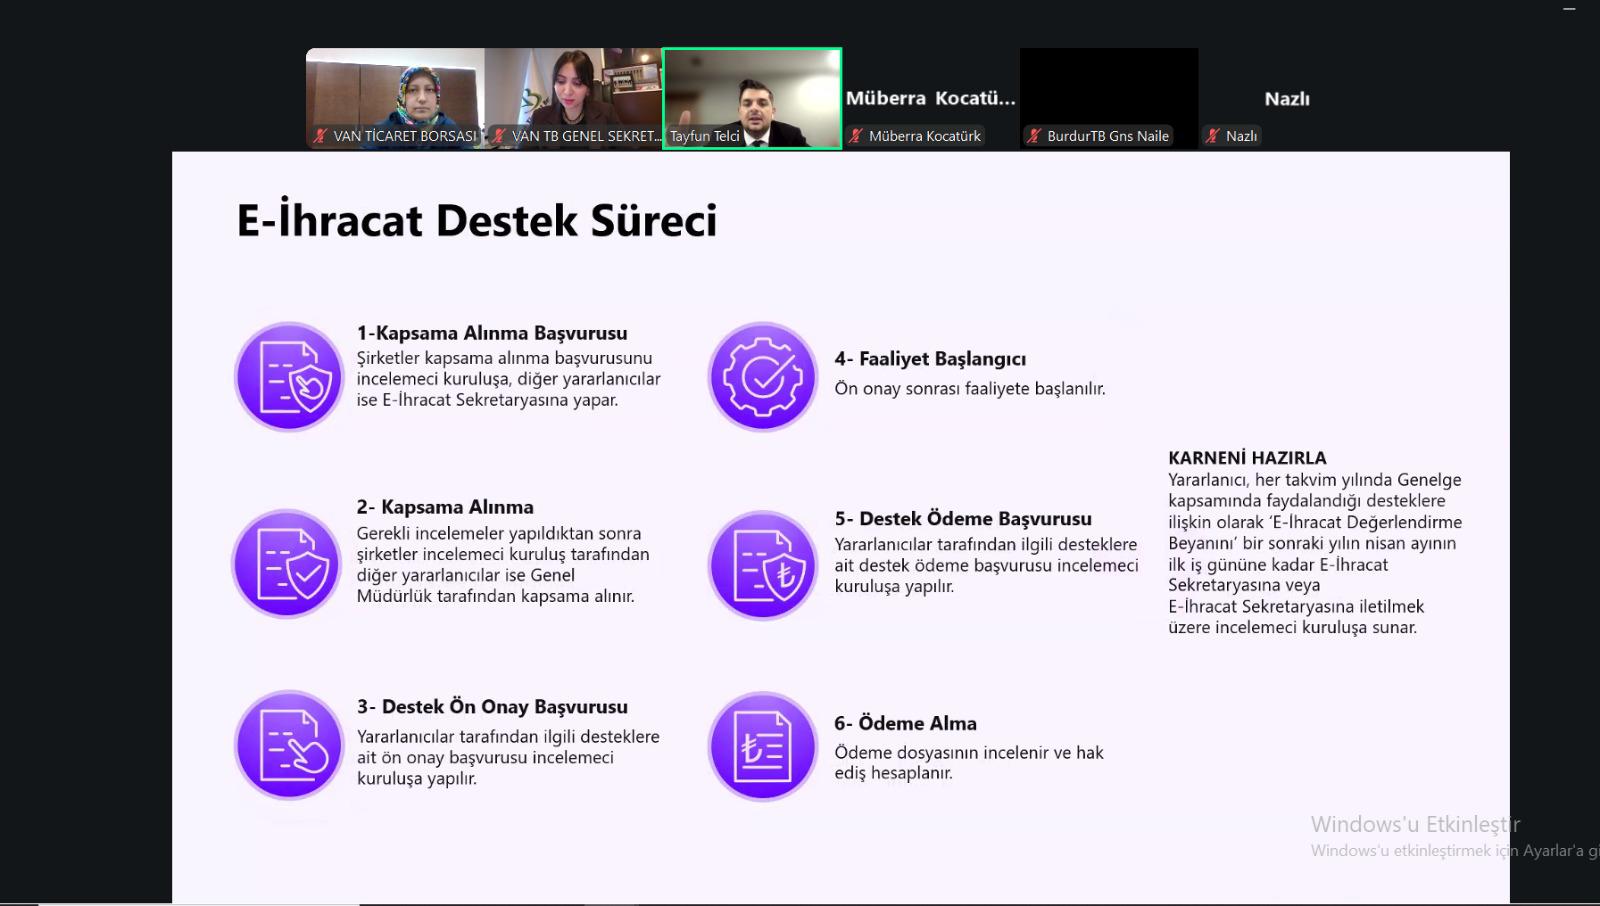The image size is (1600, 906).
Task: Minimize the meeting window
Action: (x=1569, y=9)
